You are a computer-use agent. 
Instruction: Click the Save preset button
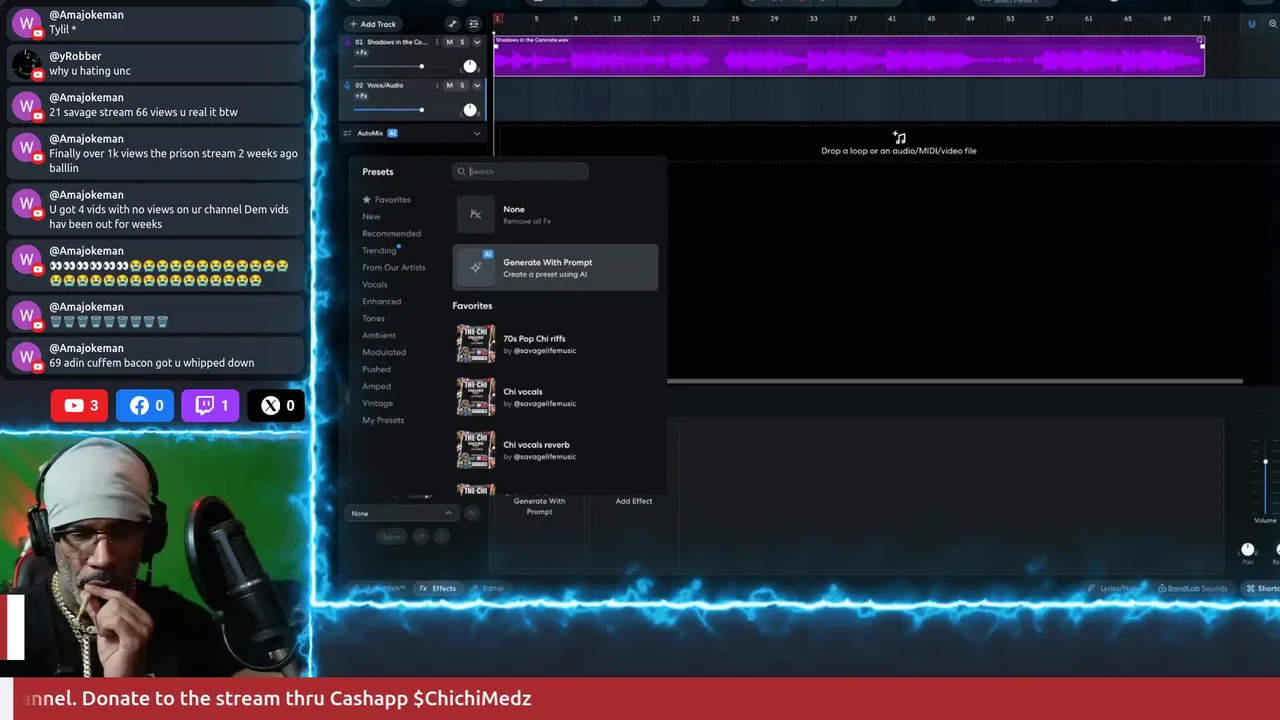[391, 537]
